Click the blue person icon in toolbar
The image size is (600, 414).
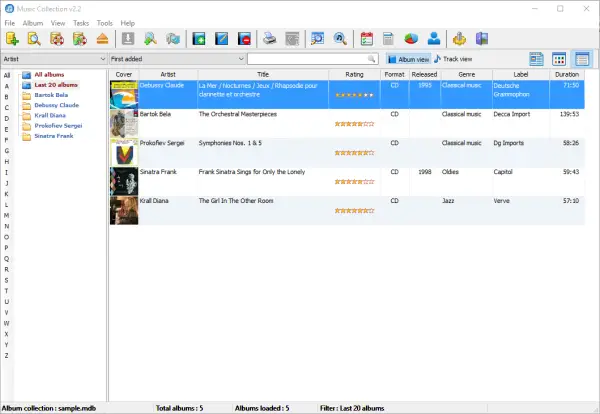tap(433, 39)
